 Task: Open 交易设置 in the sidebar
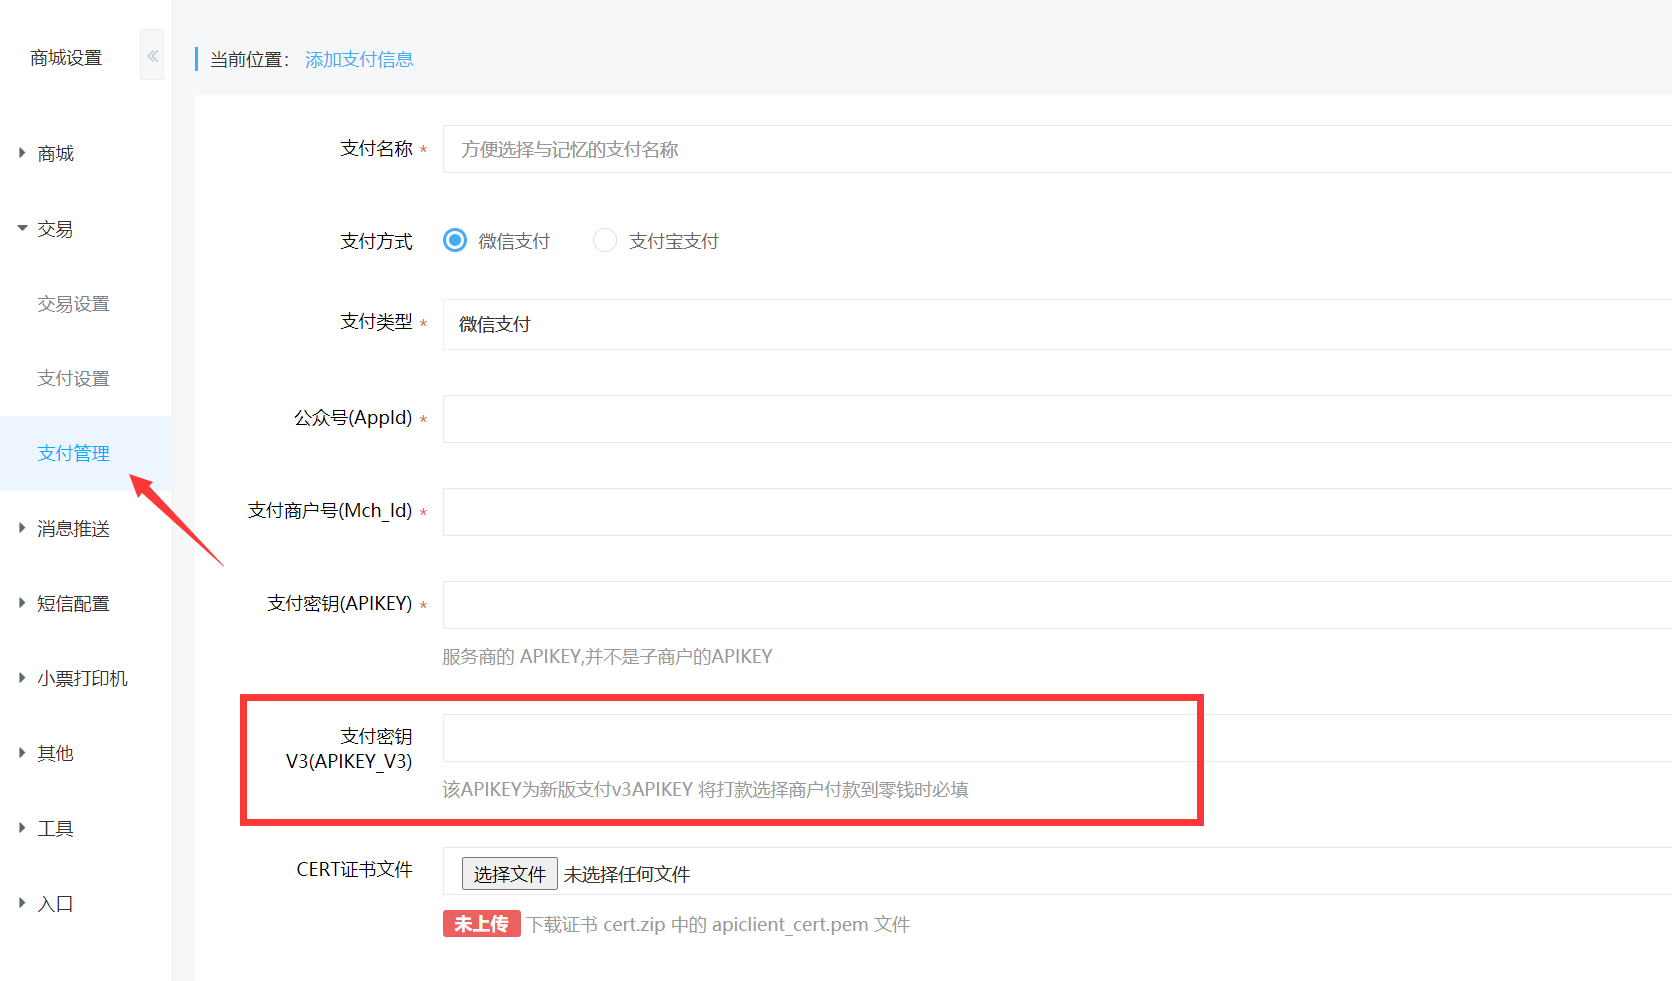(73, 304)
